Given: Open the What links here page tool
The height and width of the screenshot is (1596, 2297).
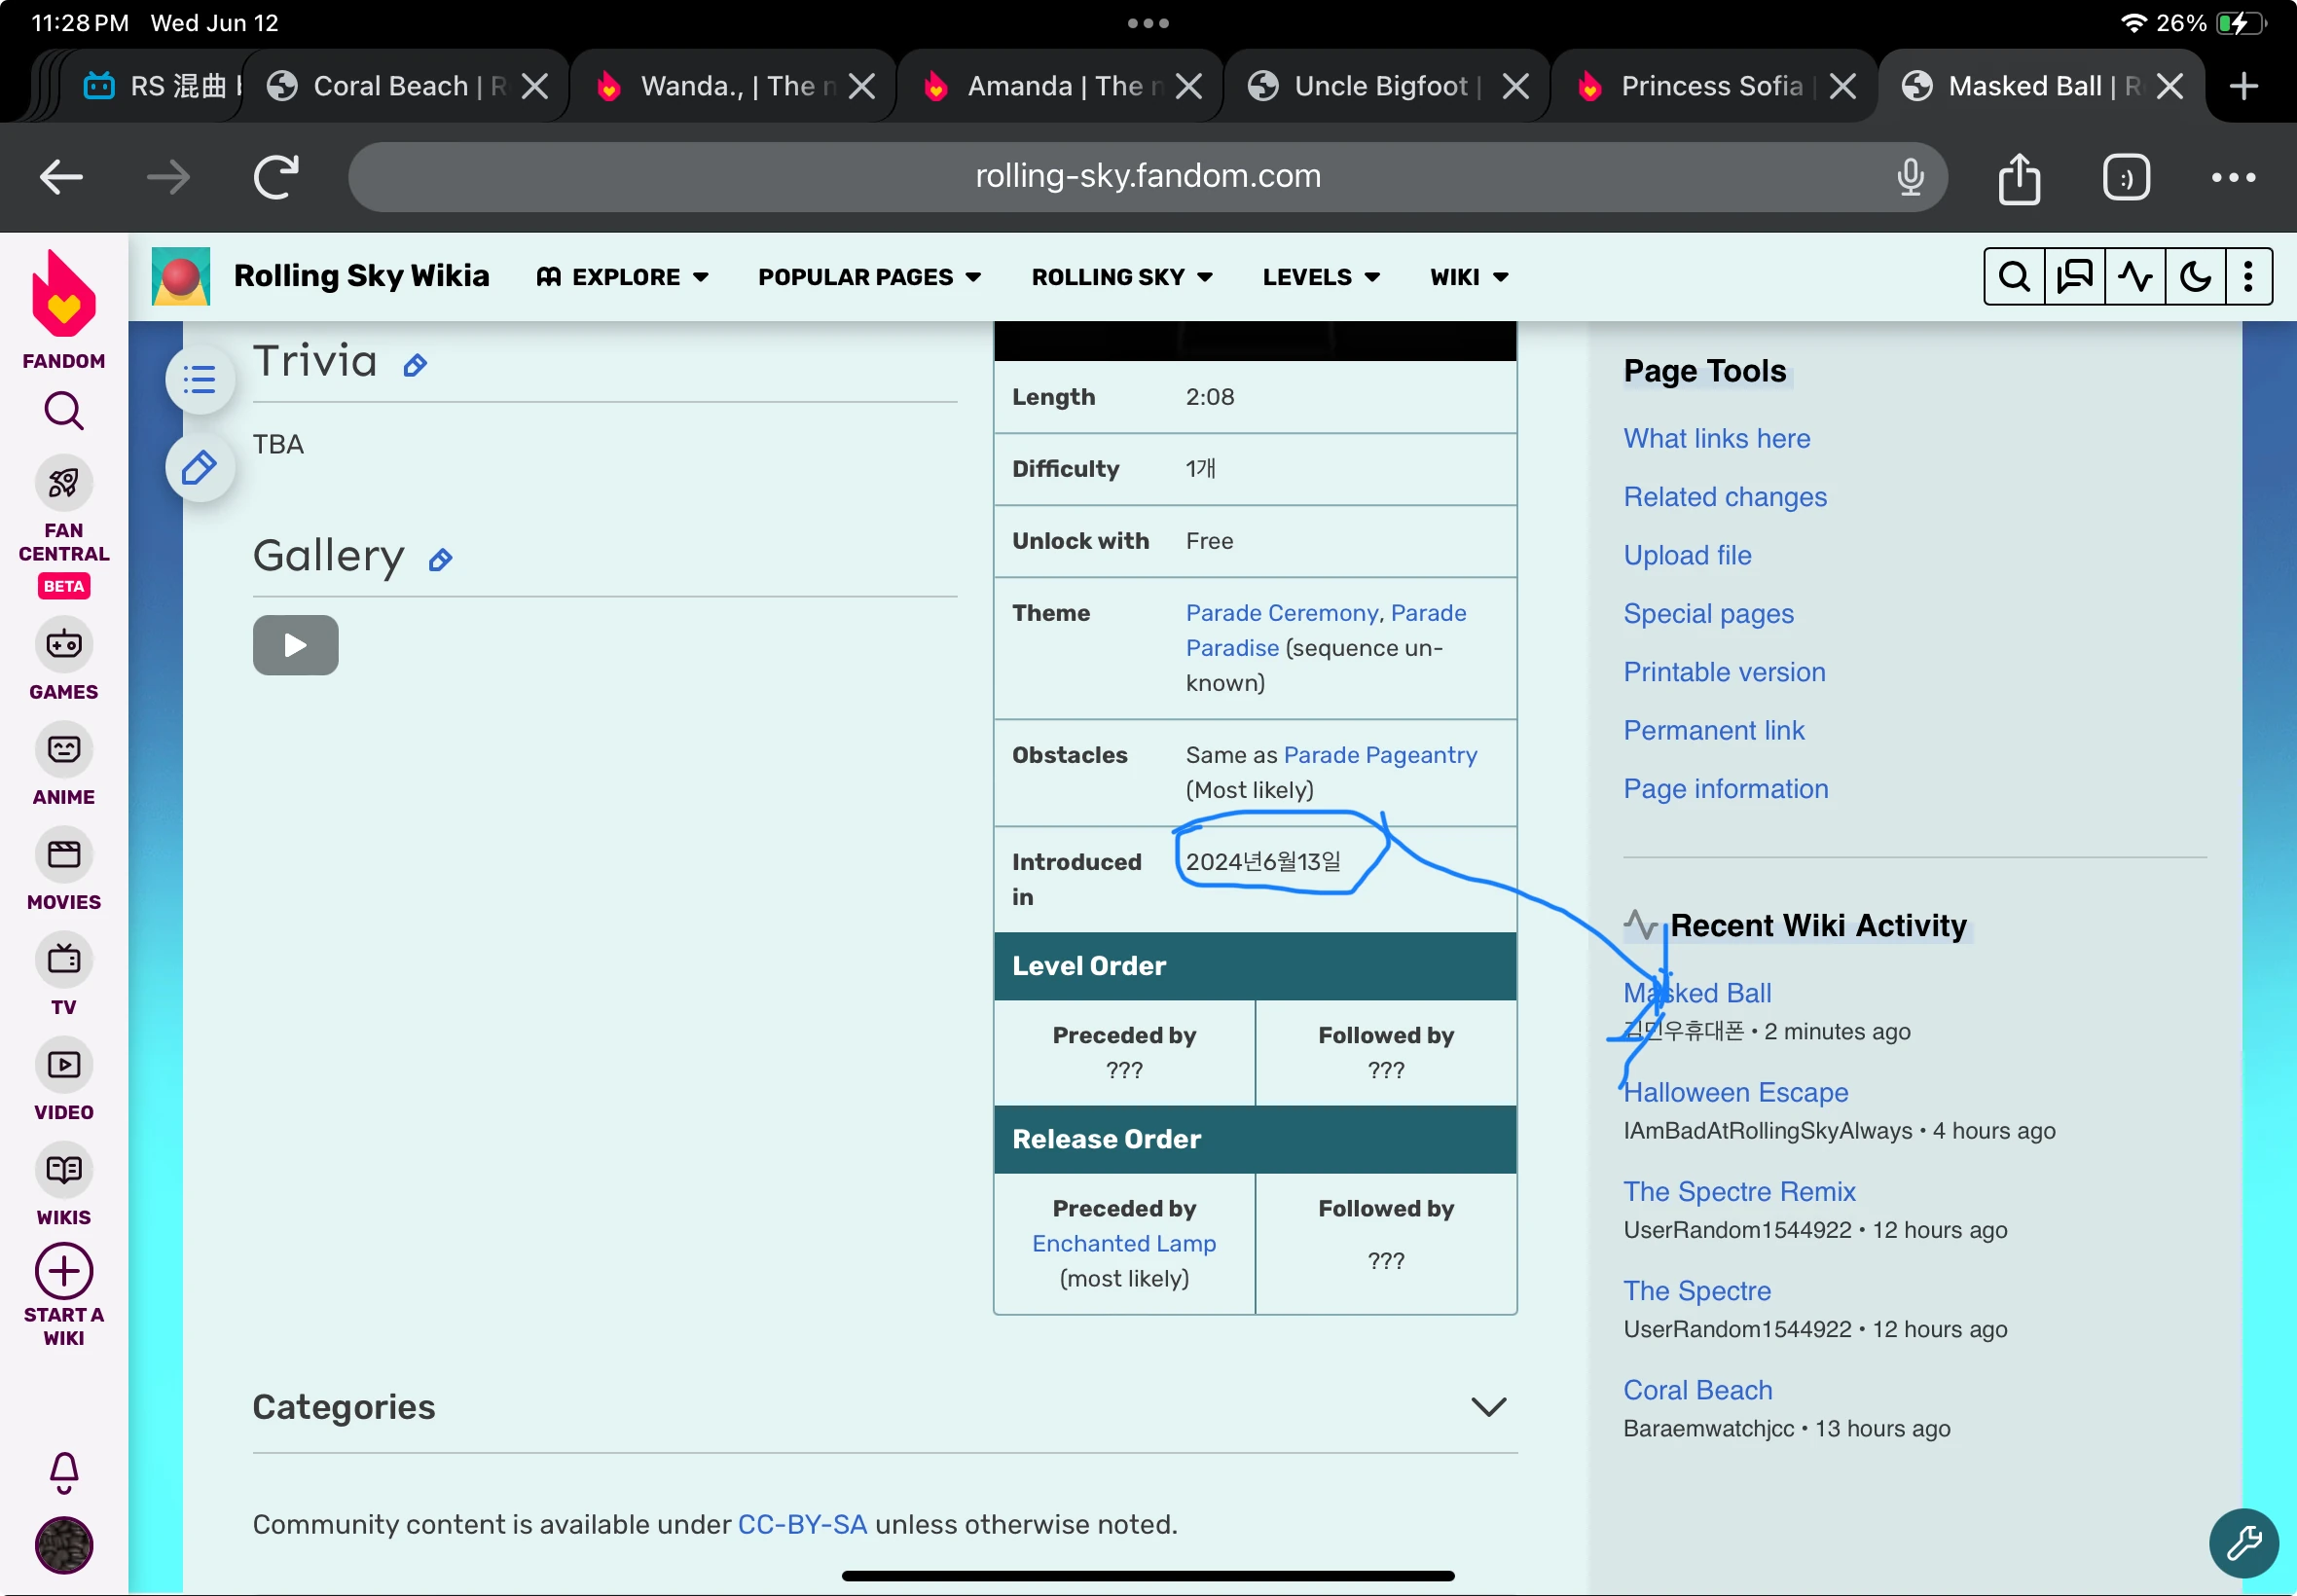Looking at the screenshot, I should (x=1716, y=438).
